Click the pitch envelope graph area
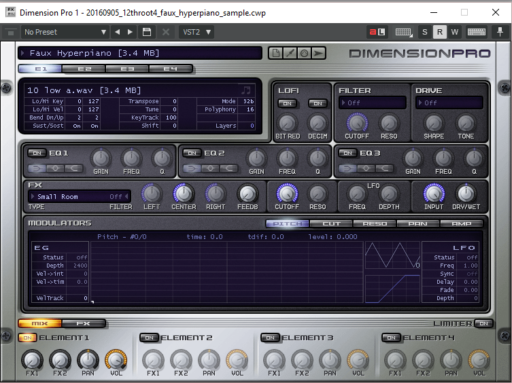Image resolution: width=512 pixels, height=383 pixels. click(x=227, y=272)
